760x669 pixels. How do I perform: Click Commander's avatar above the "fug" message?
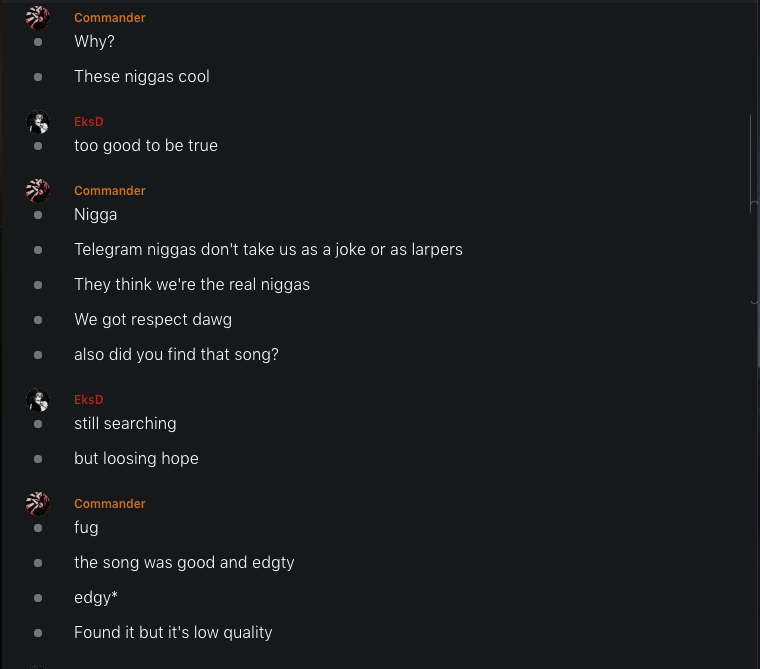click(38, 504)
